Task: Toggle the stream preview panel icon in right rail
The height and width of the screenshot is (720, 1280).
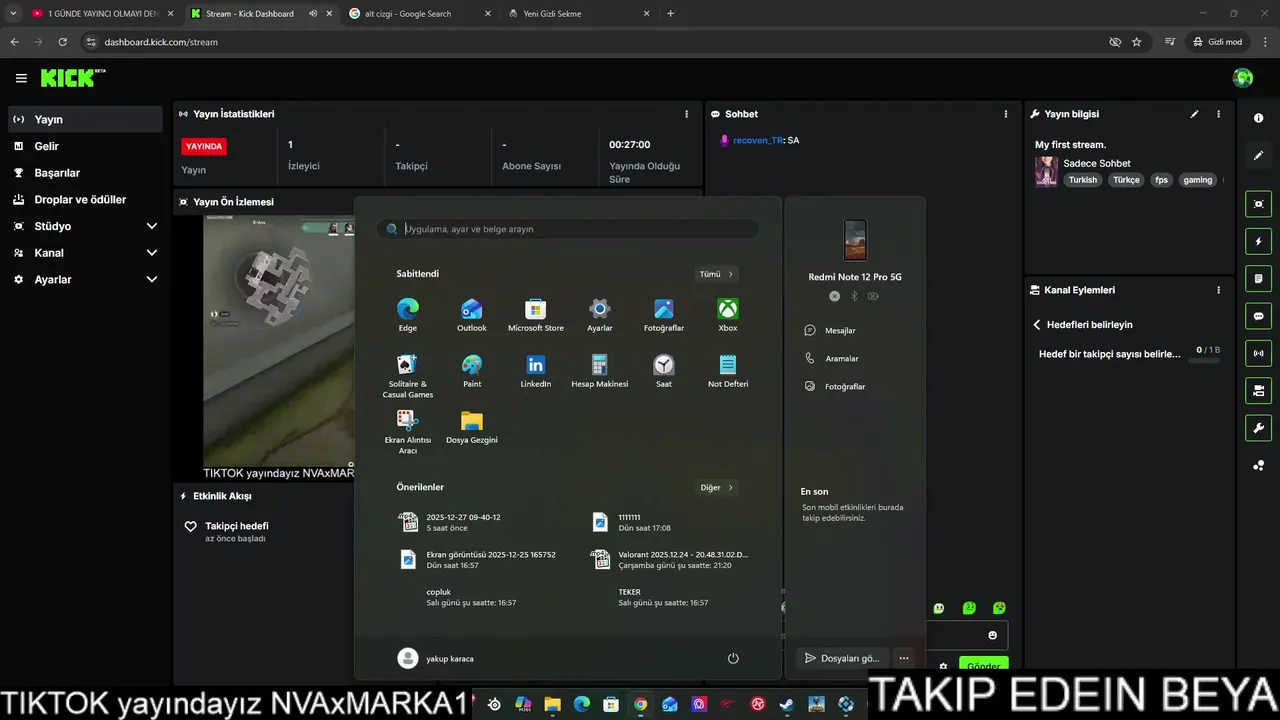Action: (1258, 204)
